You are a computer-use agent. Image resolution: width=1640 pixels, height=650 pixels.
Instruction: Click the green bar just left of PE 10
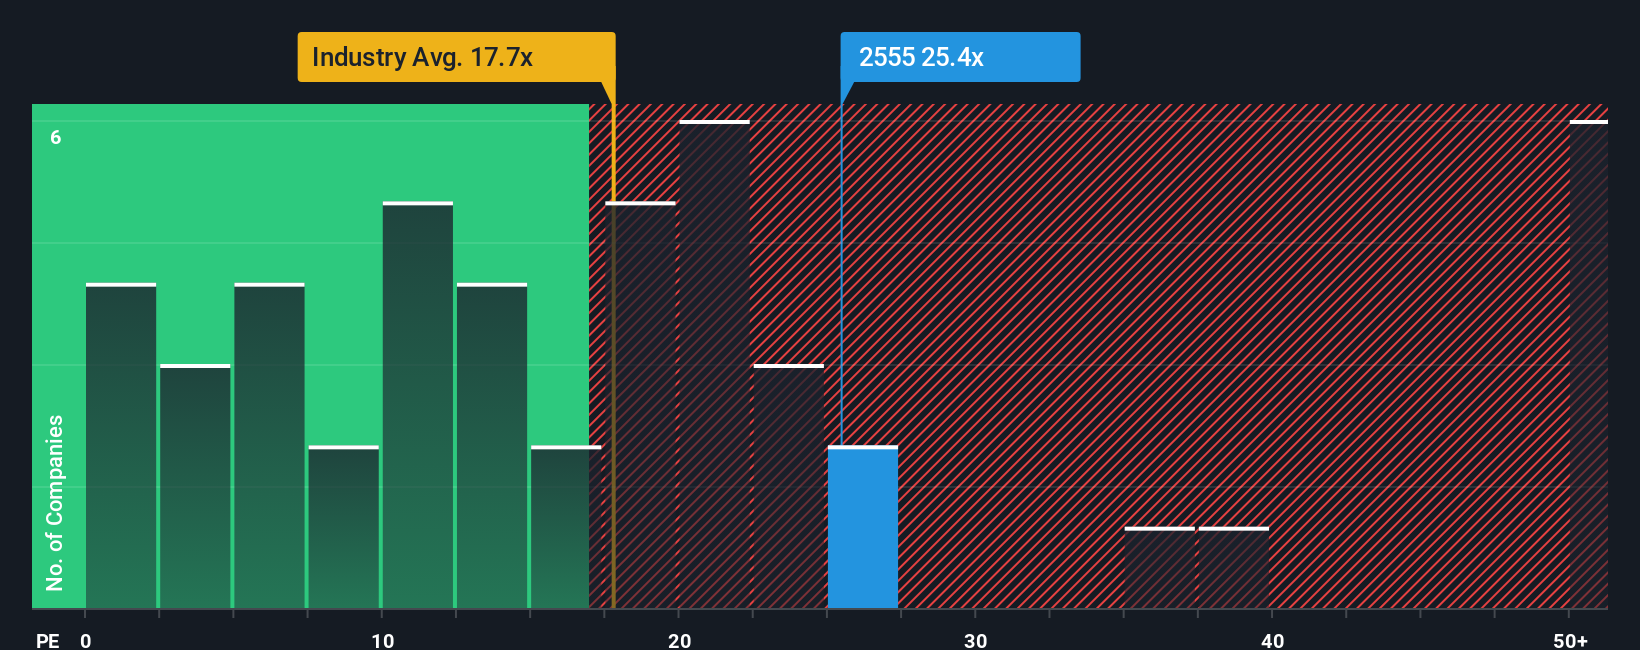point(344,527)
